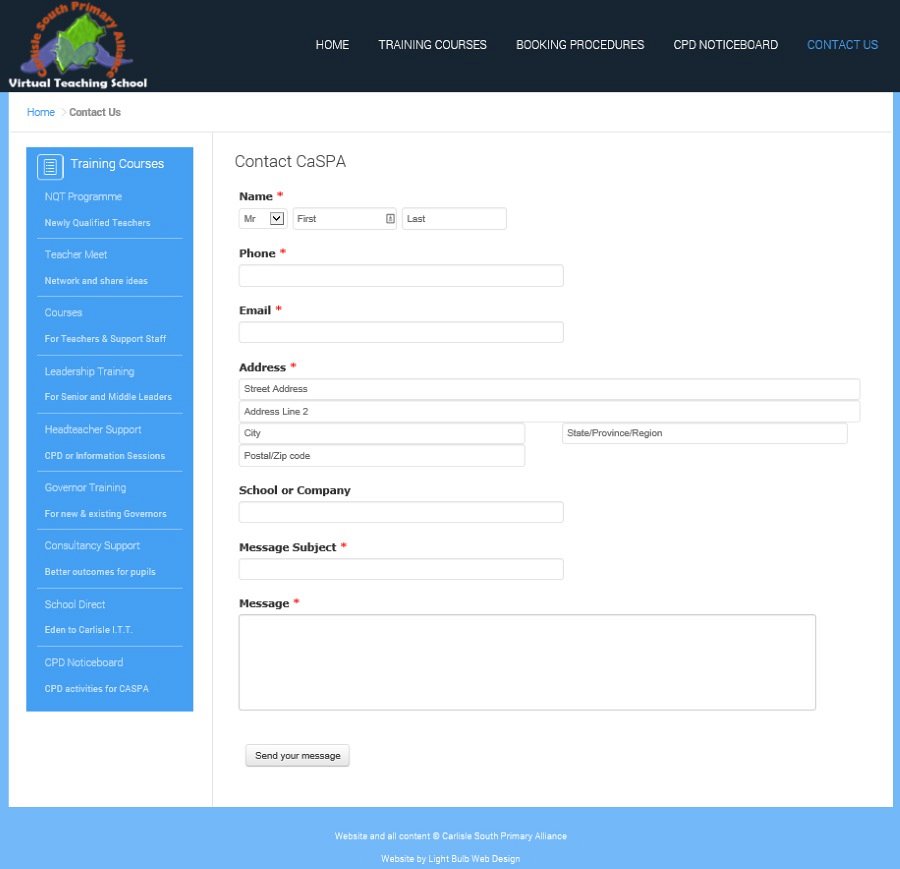Click the Street Address field
The image size is (900, 869).
[549, 389]
